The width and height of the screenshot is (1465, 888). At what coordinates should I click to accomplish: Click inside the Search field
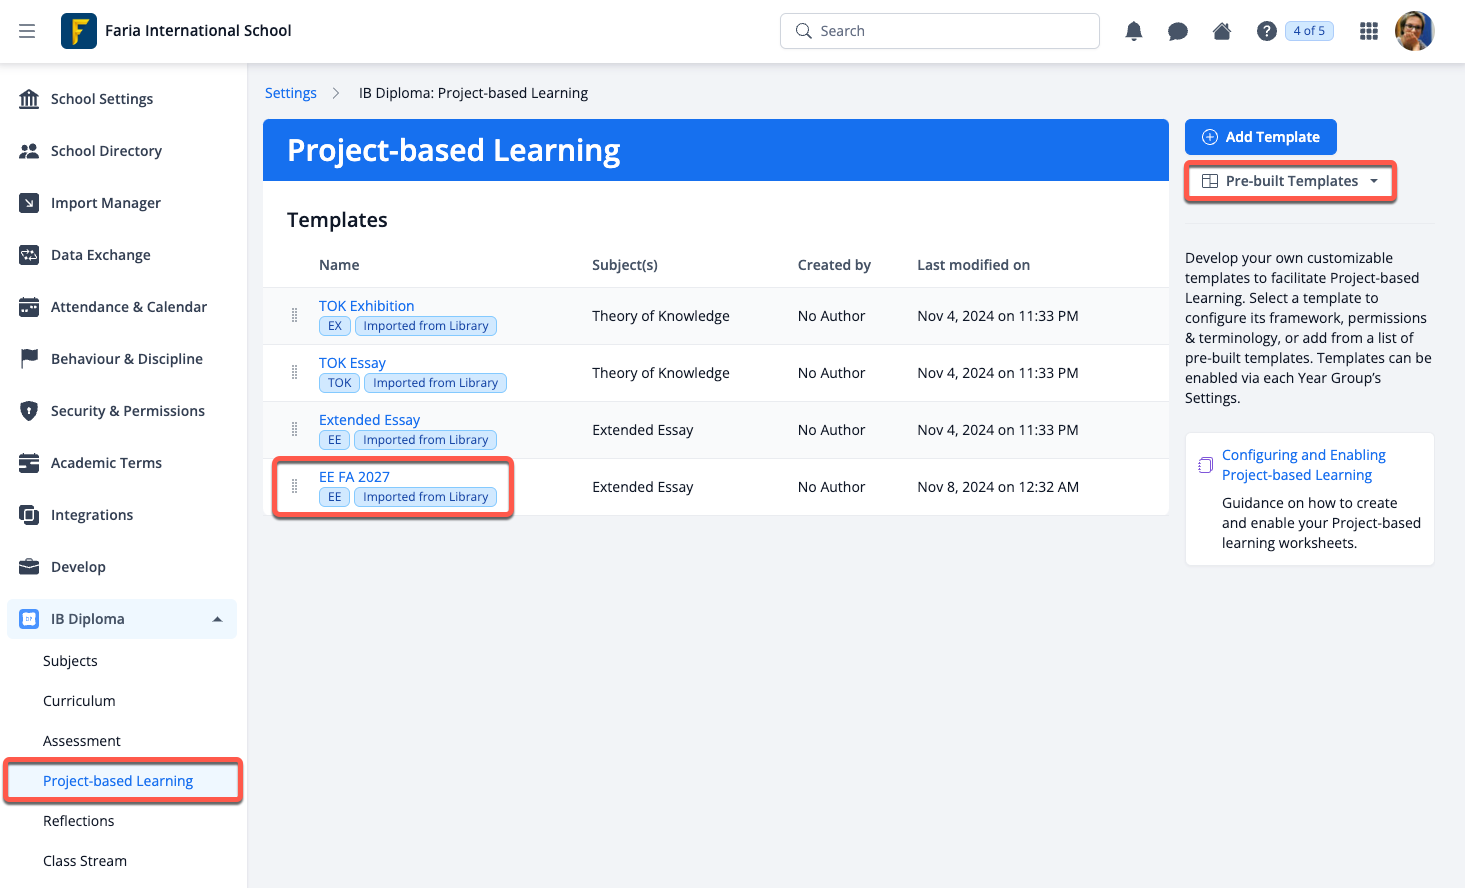coord(950,31)
